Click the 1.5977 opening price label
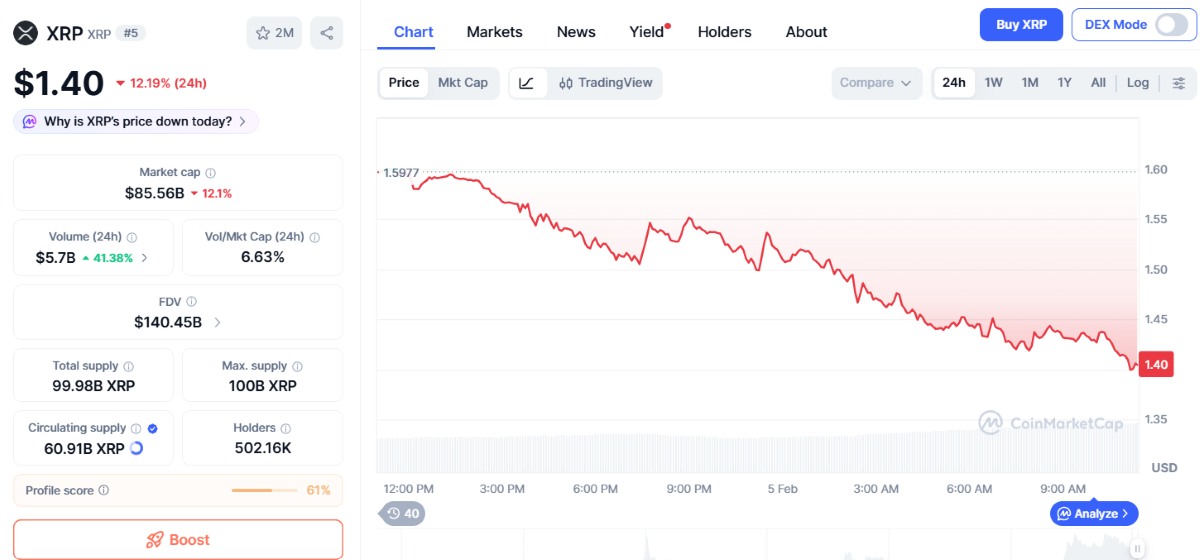The height and width of the screenshot is (560, 1200). [x=401, y=172]
